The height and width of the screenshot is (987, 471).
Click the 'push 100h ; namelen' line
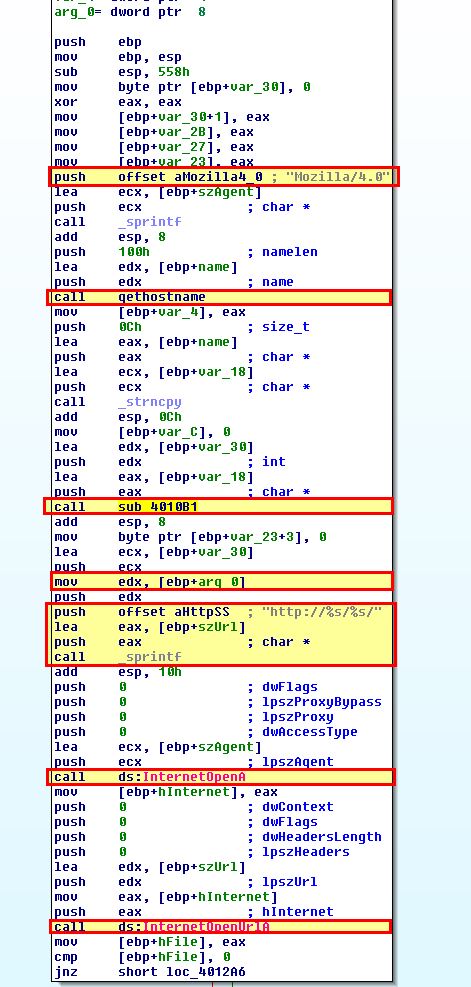click(x=186, y=252)
